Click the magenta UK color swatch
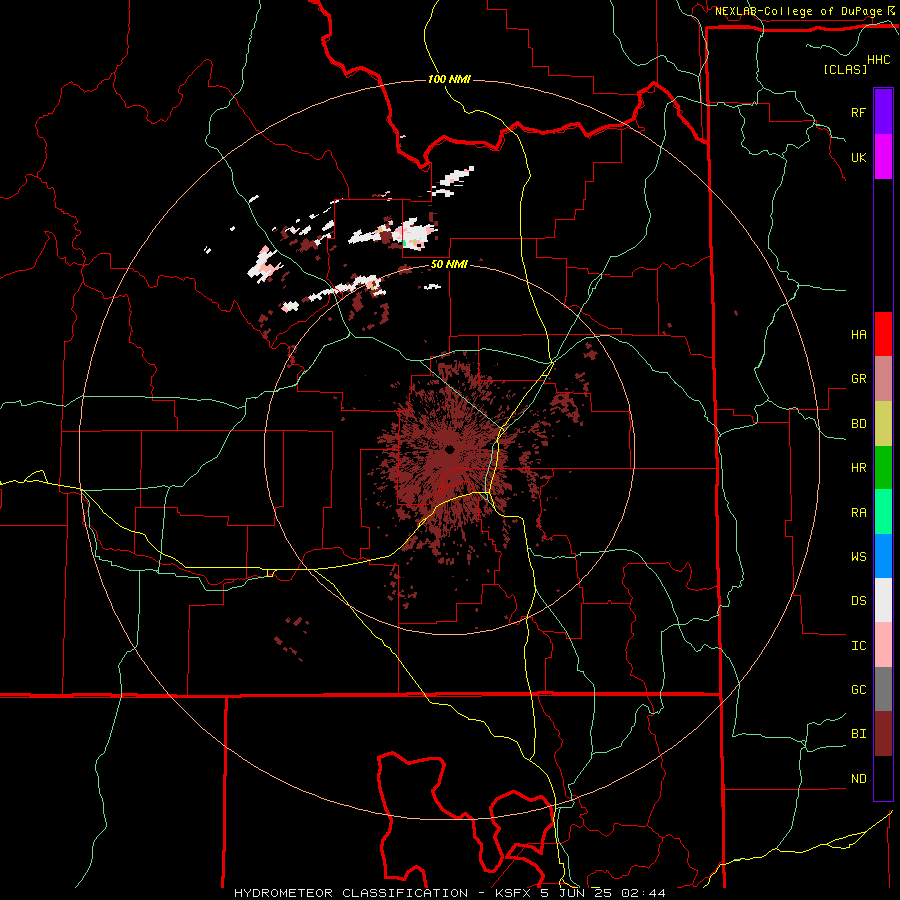Screen dimensions: 900x900 pos(883,157)
